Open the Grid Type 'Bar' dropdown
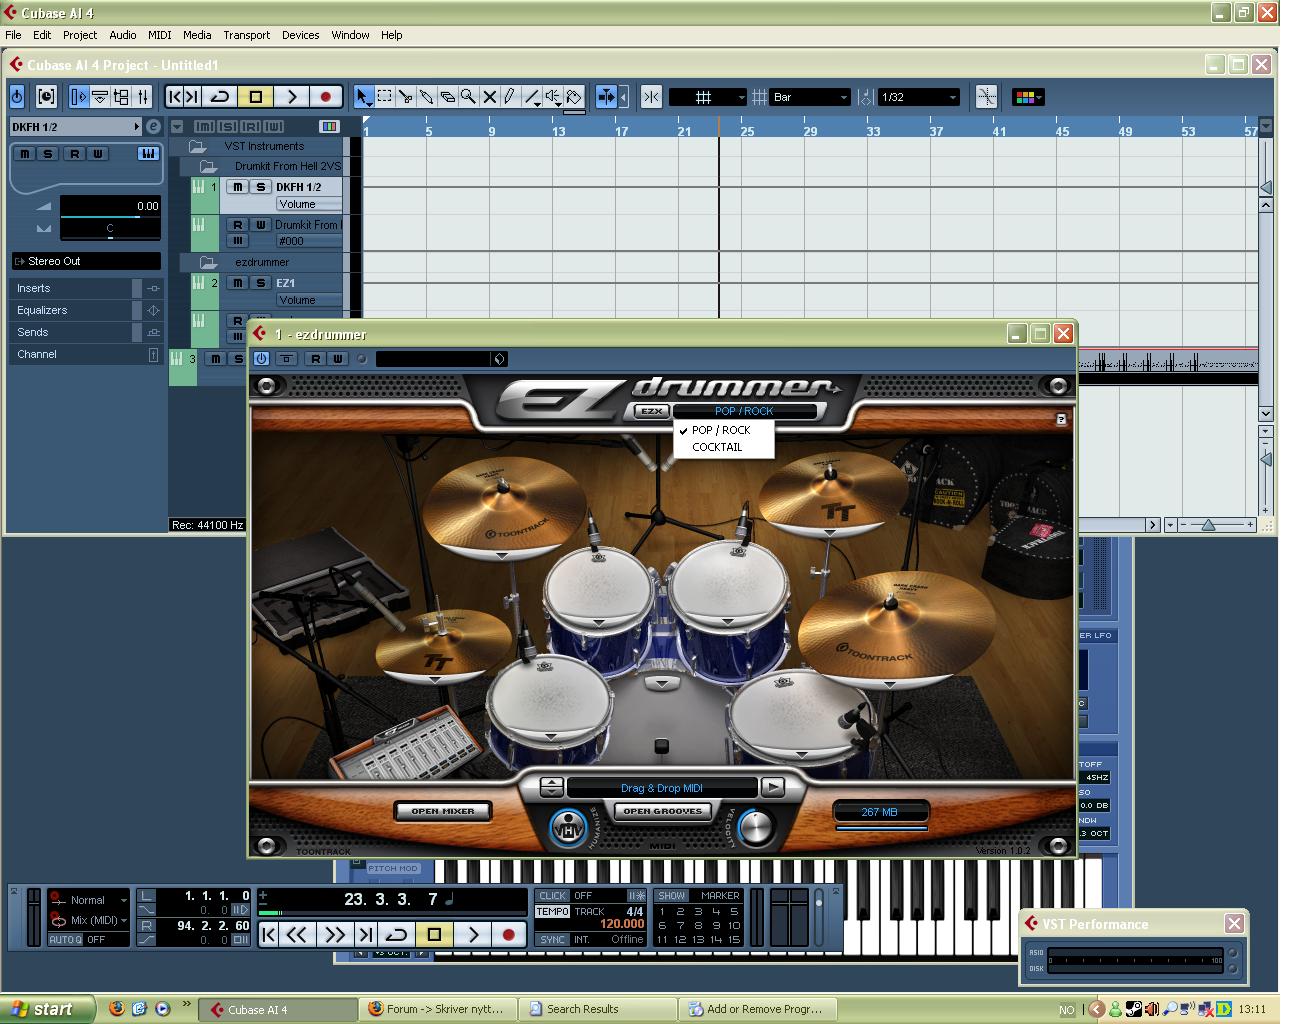 click(810, 97)
